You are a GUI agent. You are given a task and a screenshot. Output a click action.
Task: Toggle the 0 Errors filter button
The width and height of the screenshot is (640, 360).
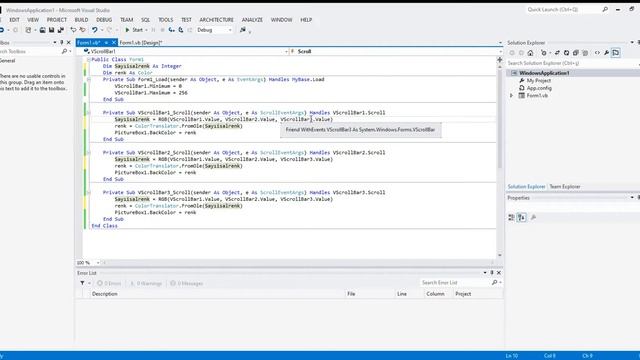109,283
